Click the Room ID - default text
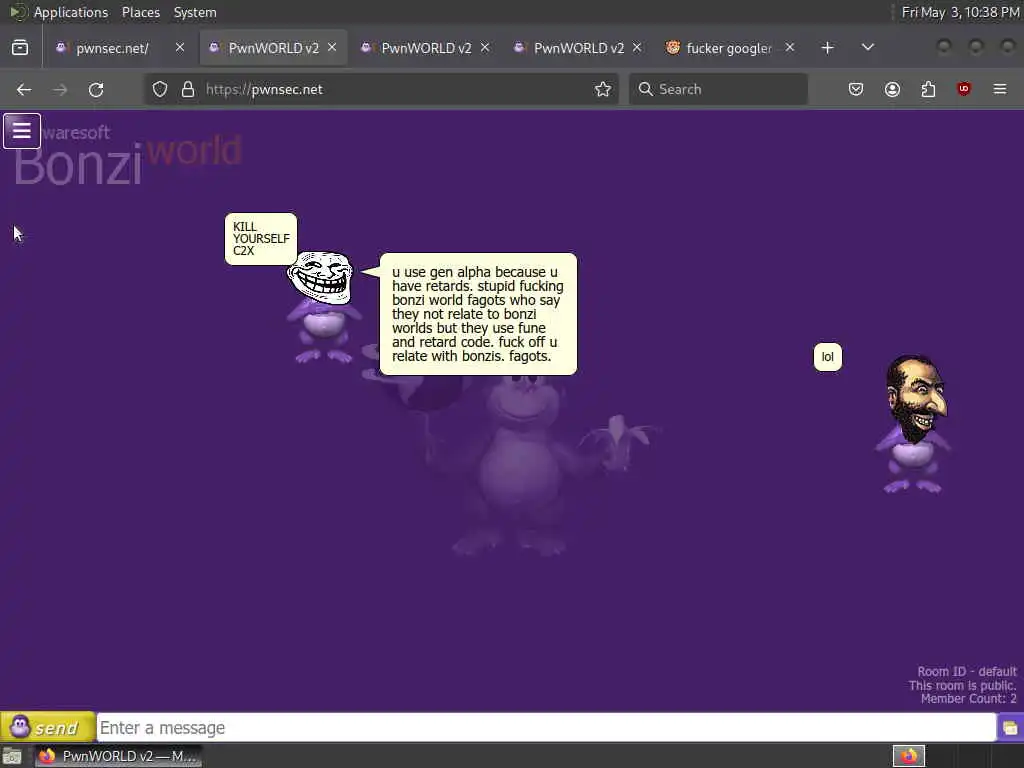Image resolution: width=1024 pixels, height=768 pixels. pyautogui.click(x=967, y=671)
